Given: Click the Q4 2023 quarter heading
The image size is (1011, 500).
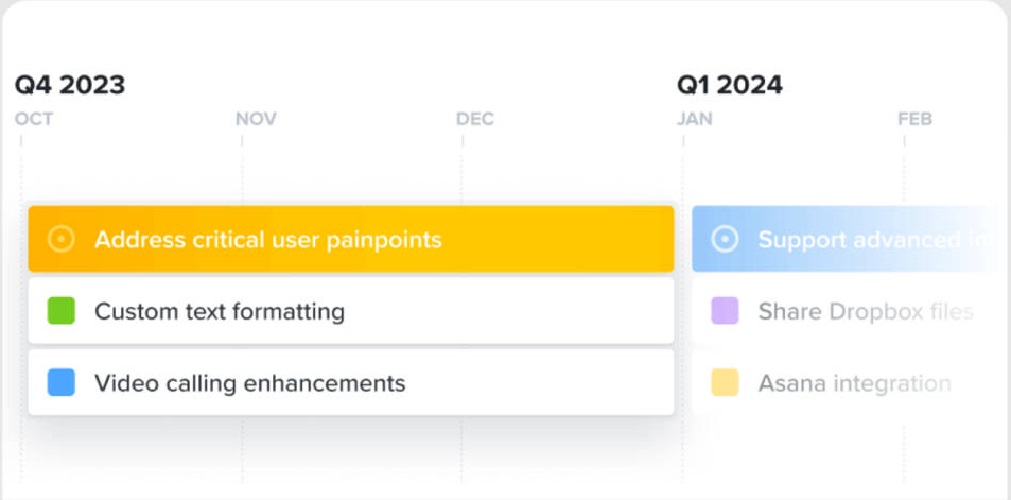Looking at the screenshot, I should pos(70,85).
